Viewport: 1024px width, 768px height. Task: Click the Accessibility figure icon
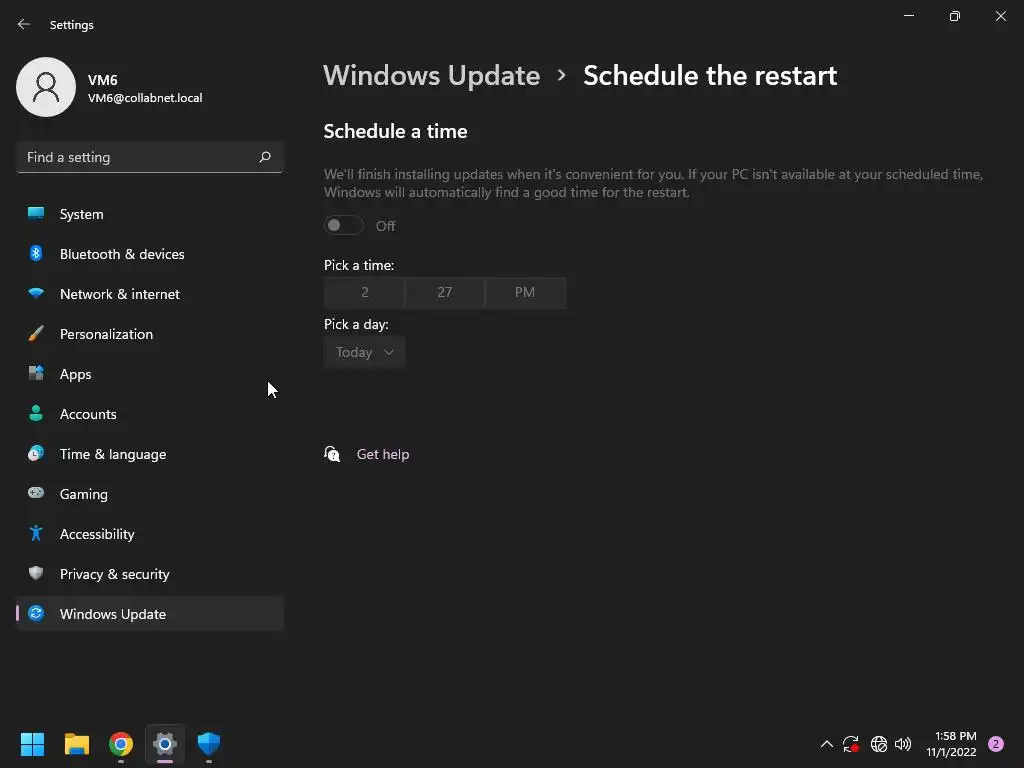coord(36,534)
